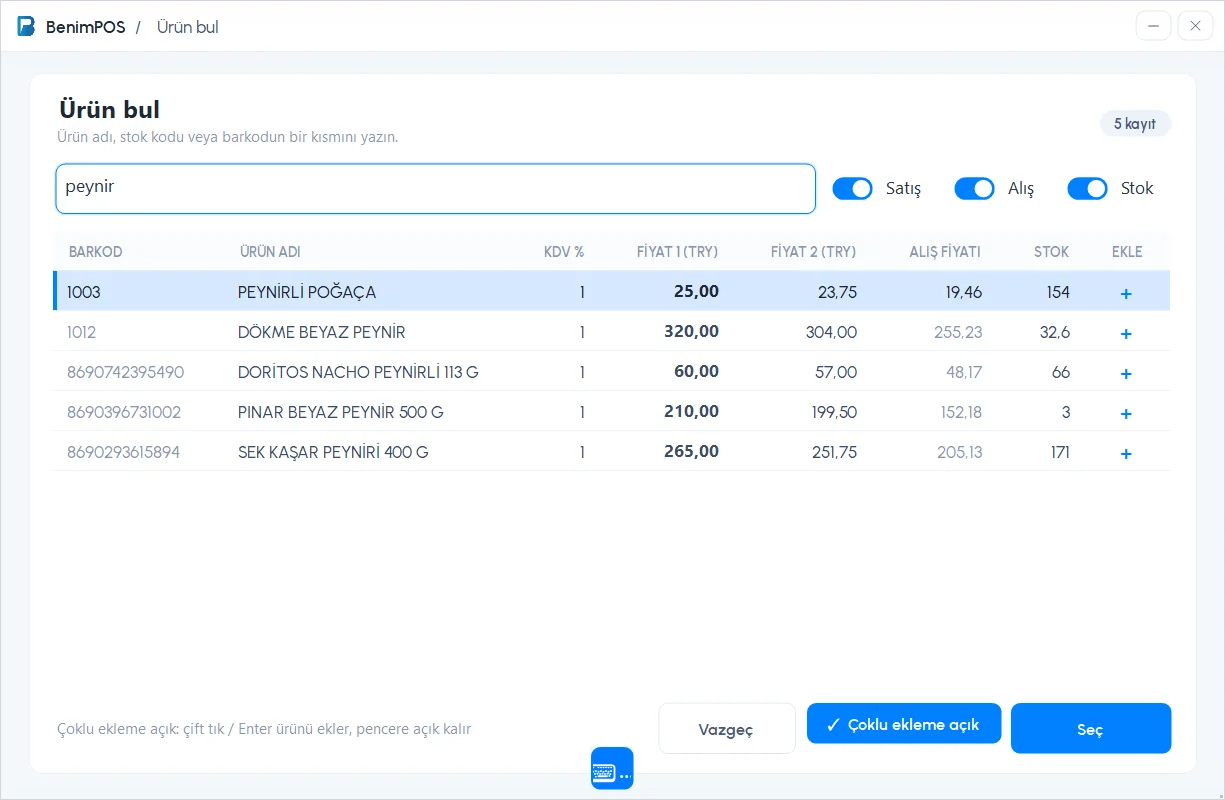Click the stock value 171
1225x800 pixels.
point(1058,452)
